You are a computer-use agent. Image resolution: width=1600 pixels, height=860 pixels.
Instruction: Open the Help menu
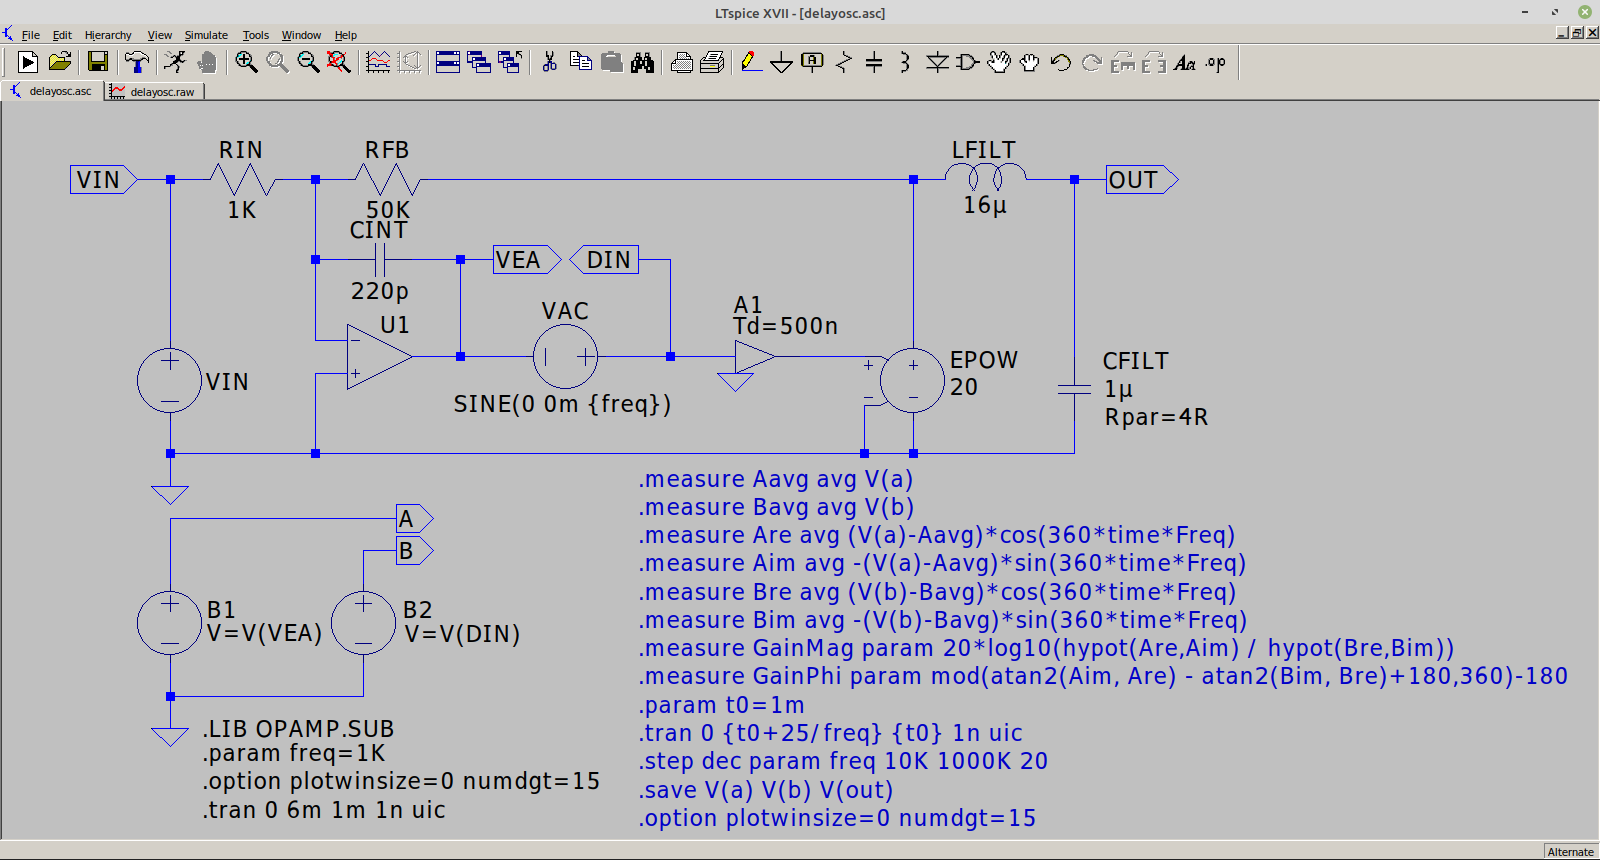pyautogui.click(x=346, y=35)
